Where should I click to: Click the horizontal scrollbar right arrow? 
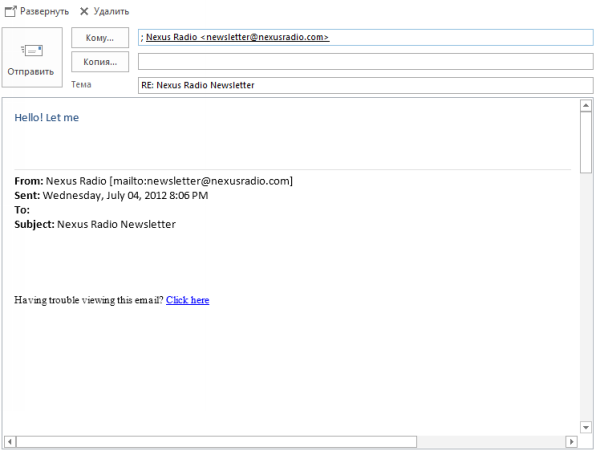click(571, 441)
